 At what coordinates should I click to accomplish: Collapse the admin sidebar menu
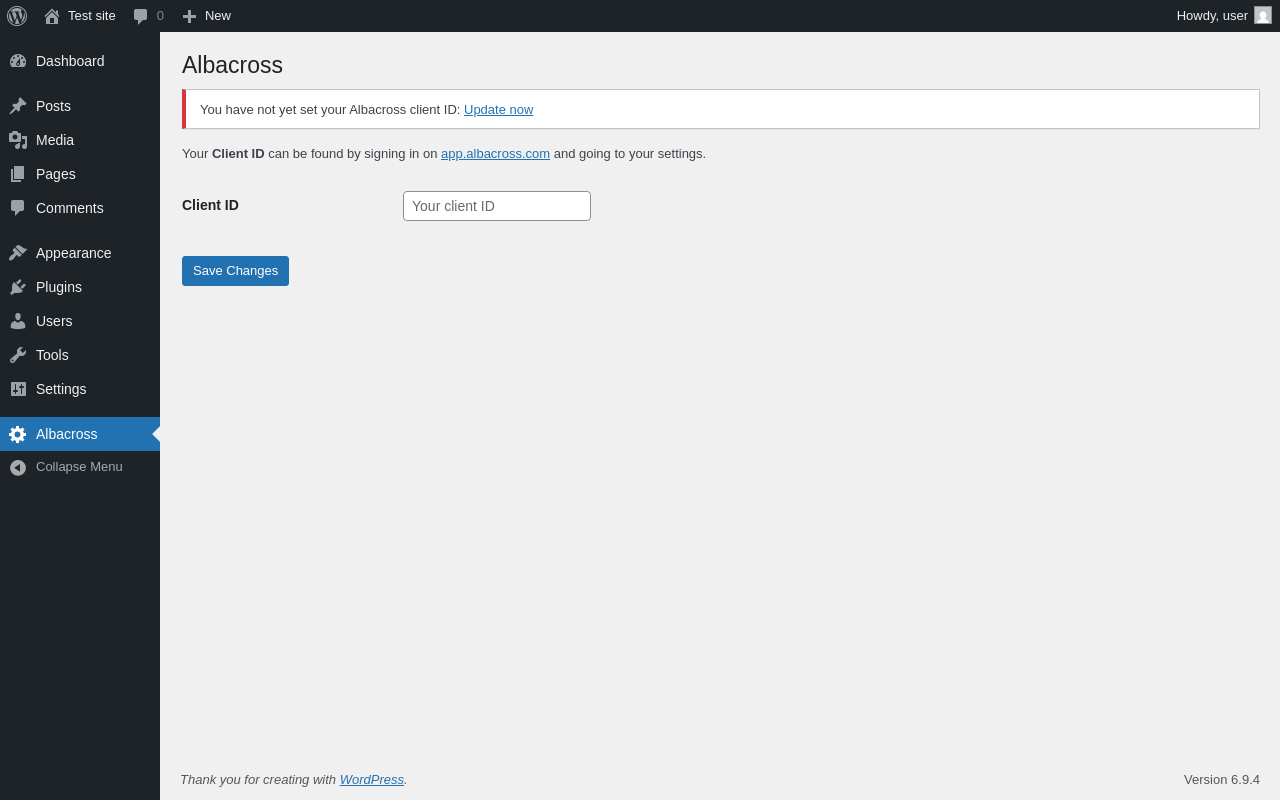(x=80, y=467)
